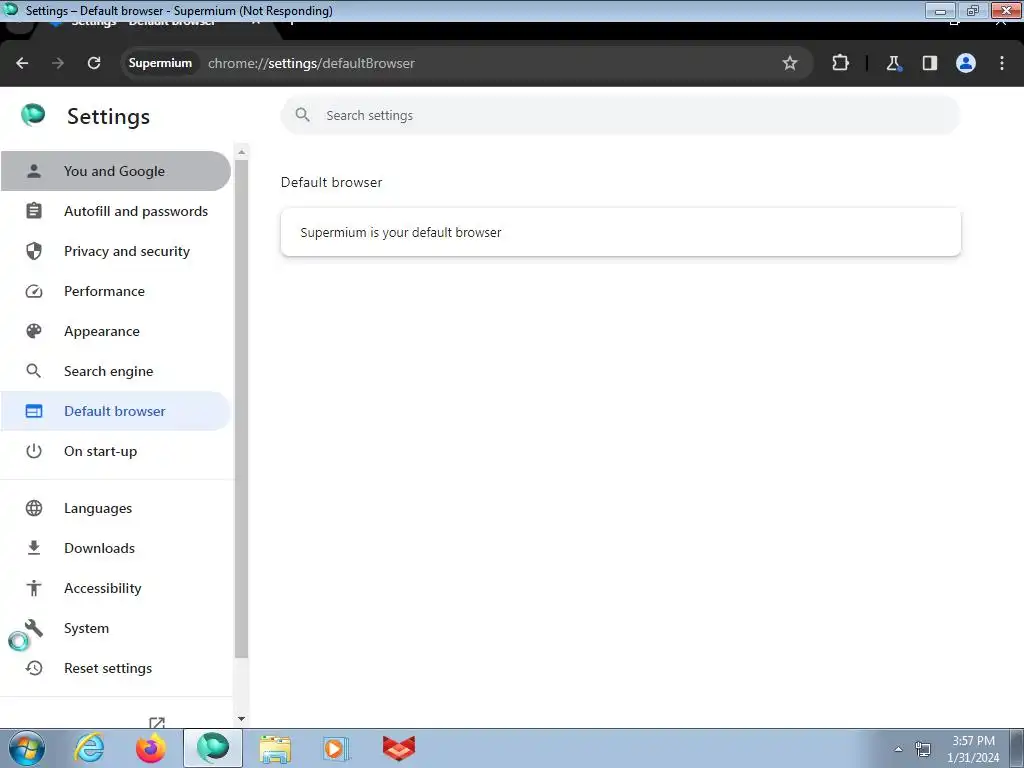This screenshot has width=1024, height=768.
Task: Launch Internet Explorer from taskbar
Action: click(x=89, y=748)
